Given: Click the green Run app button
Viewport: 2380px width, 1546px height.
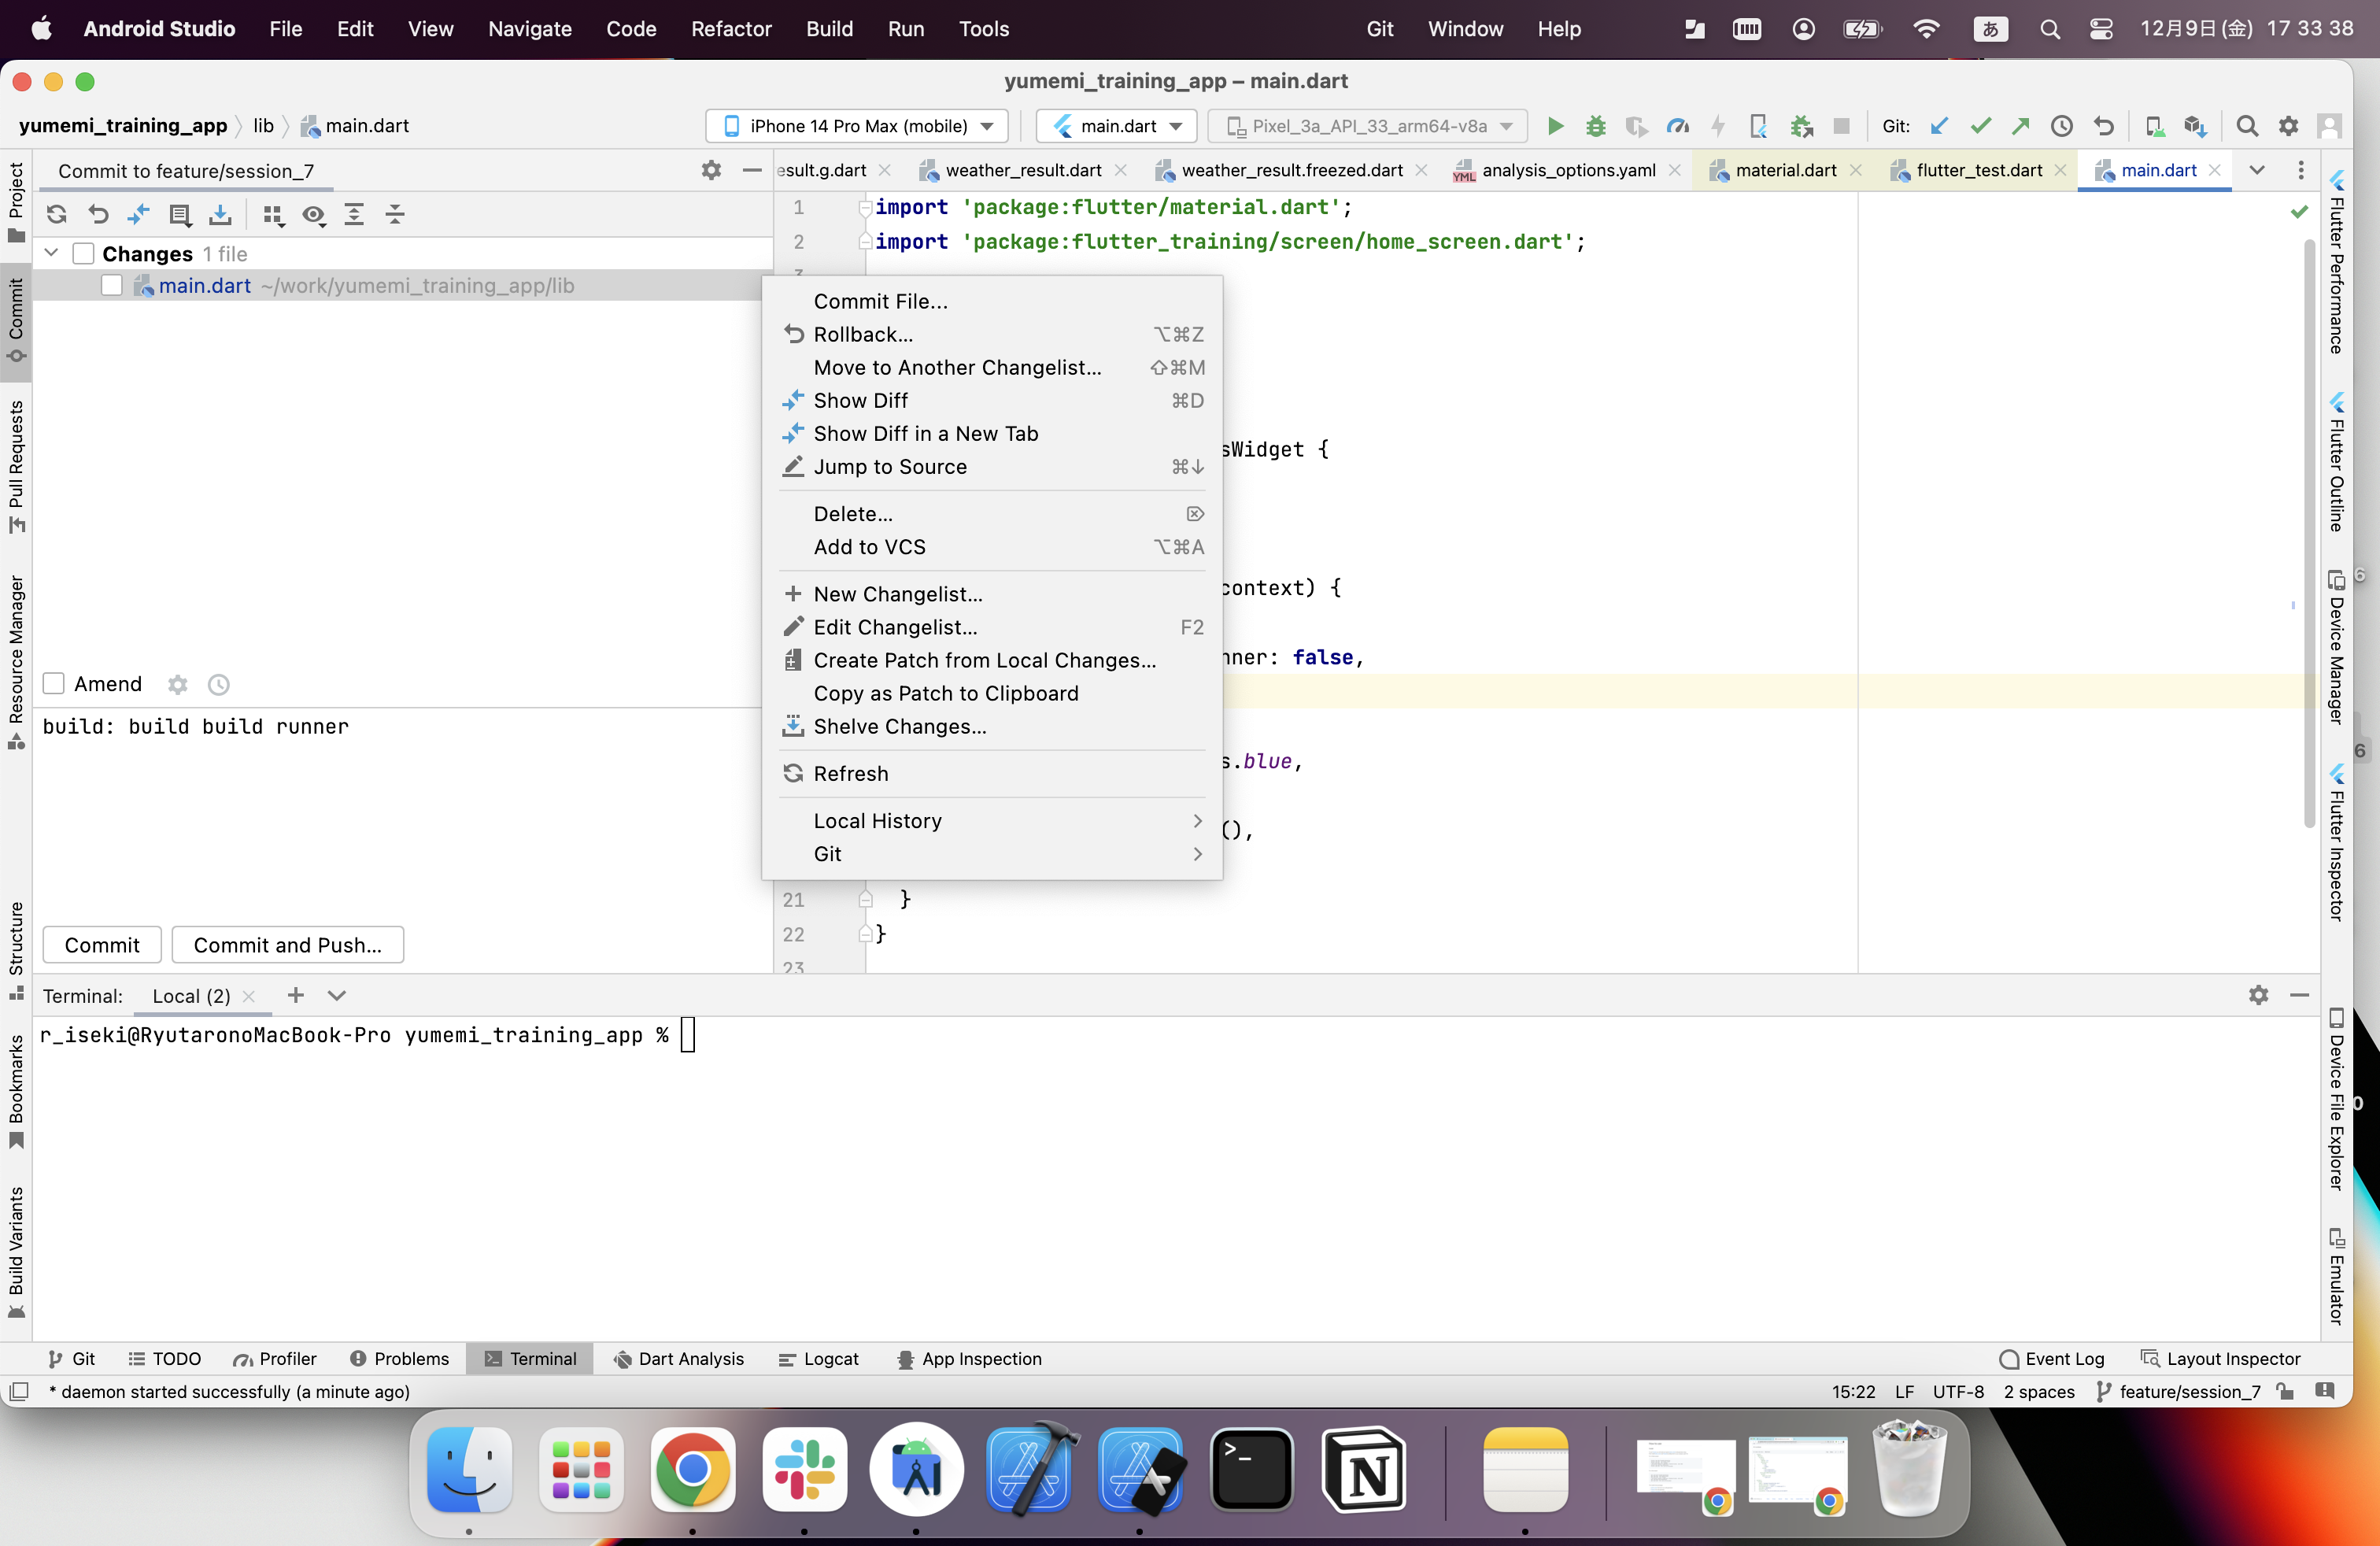Looking at the screenshot, I should (x=1555, y=126).
